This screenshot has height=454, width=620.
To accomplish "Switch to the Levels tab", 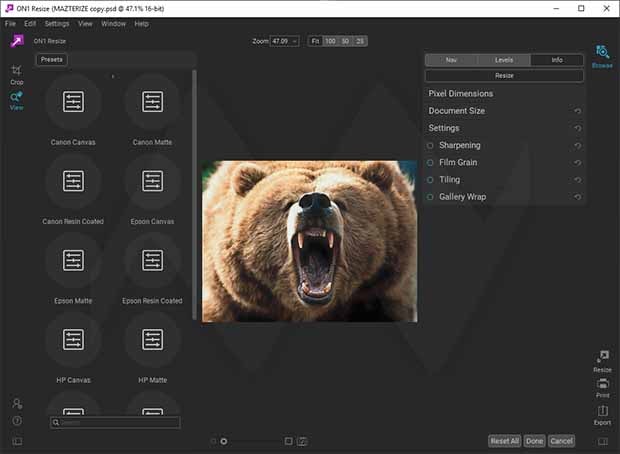I will point(504,60).
